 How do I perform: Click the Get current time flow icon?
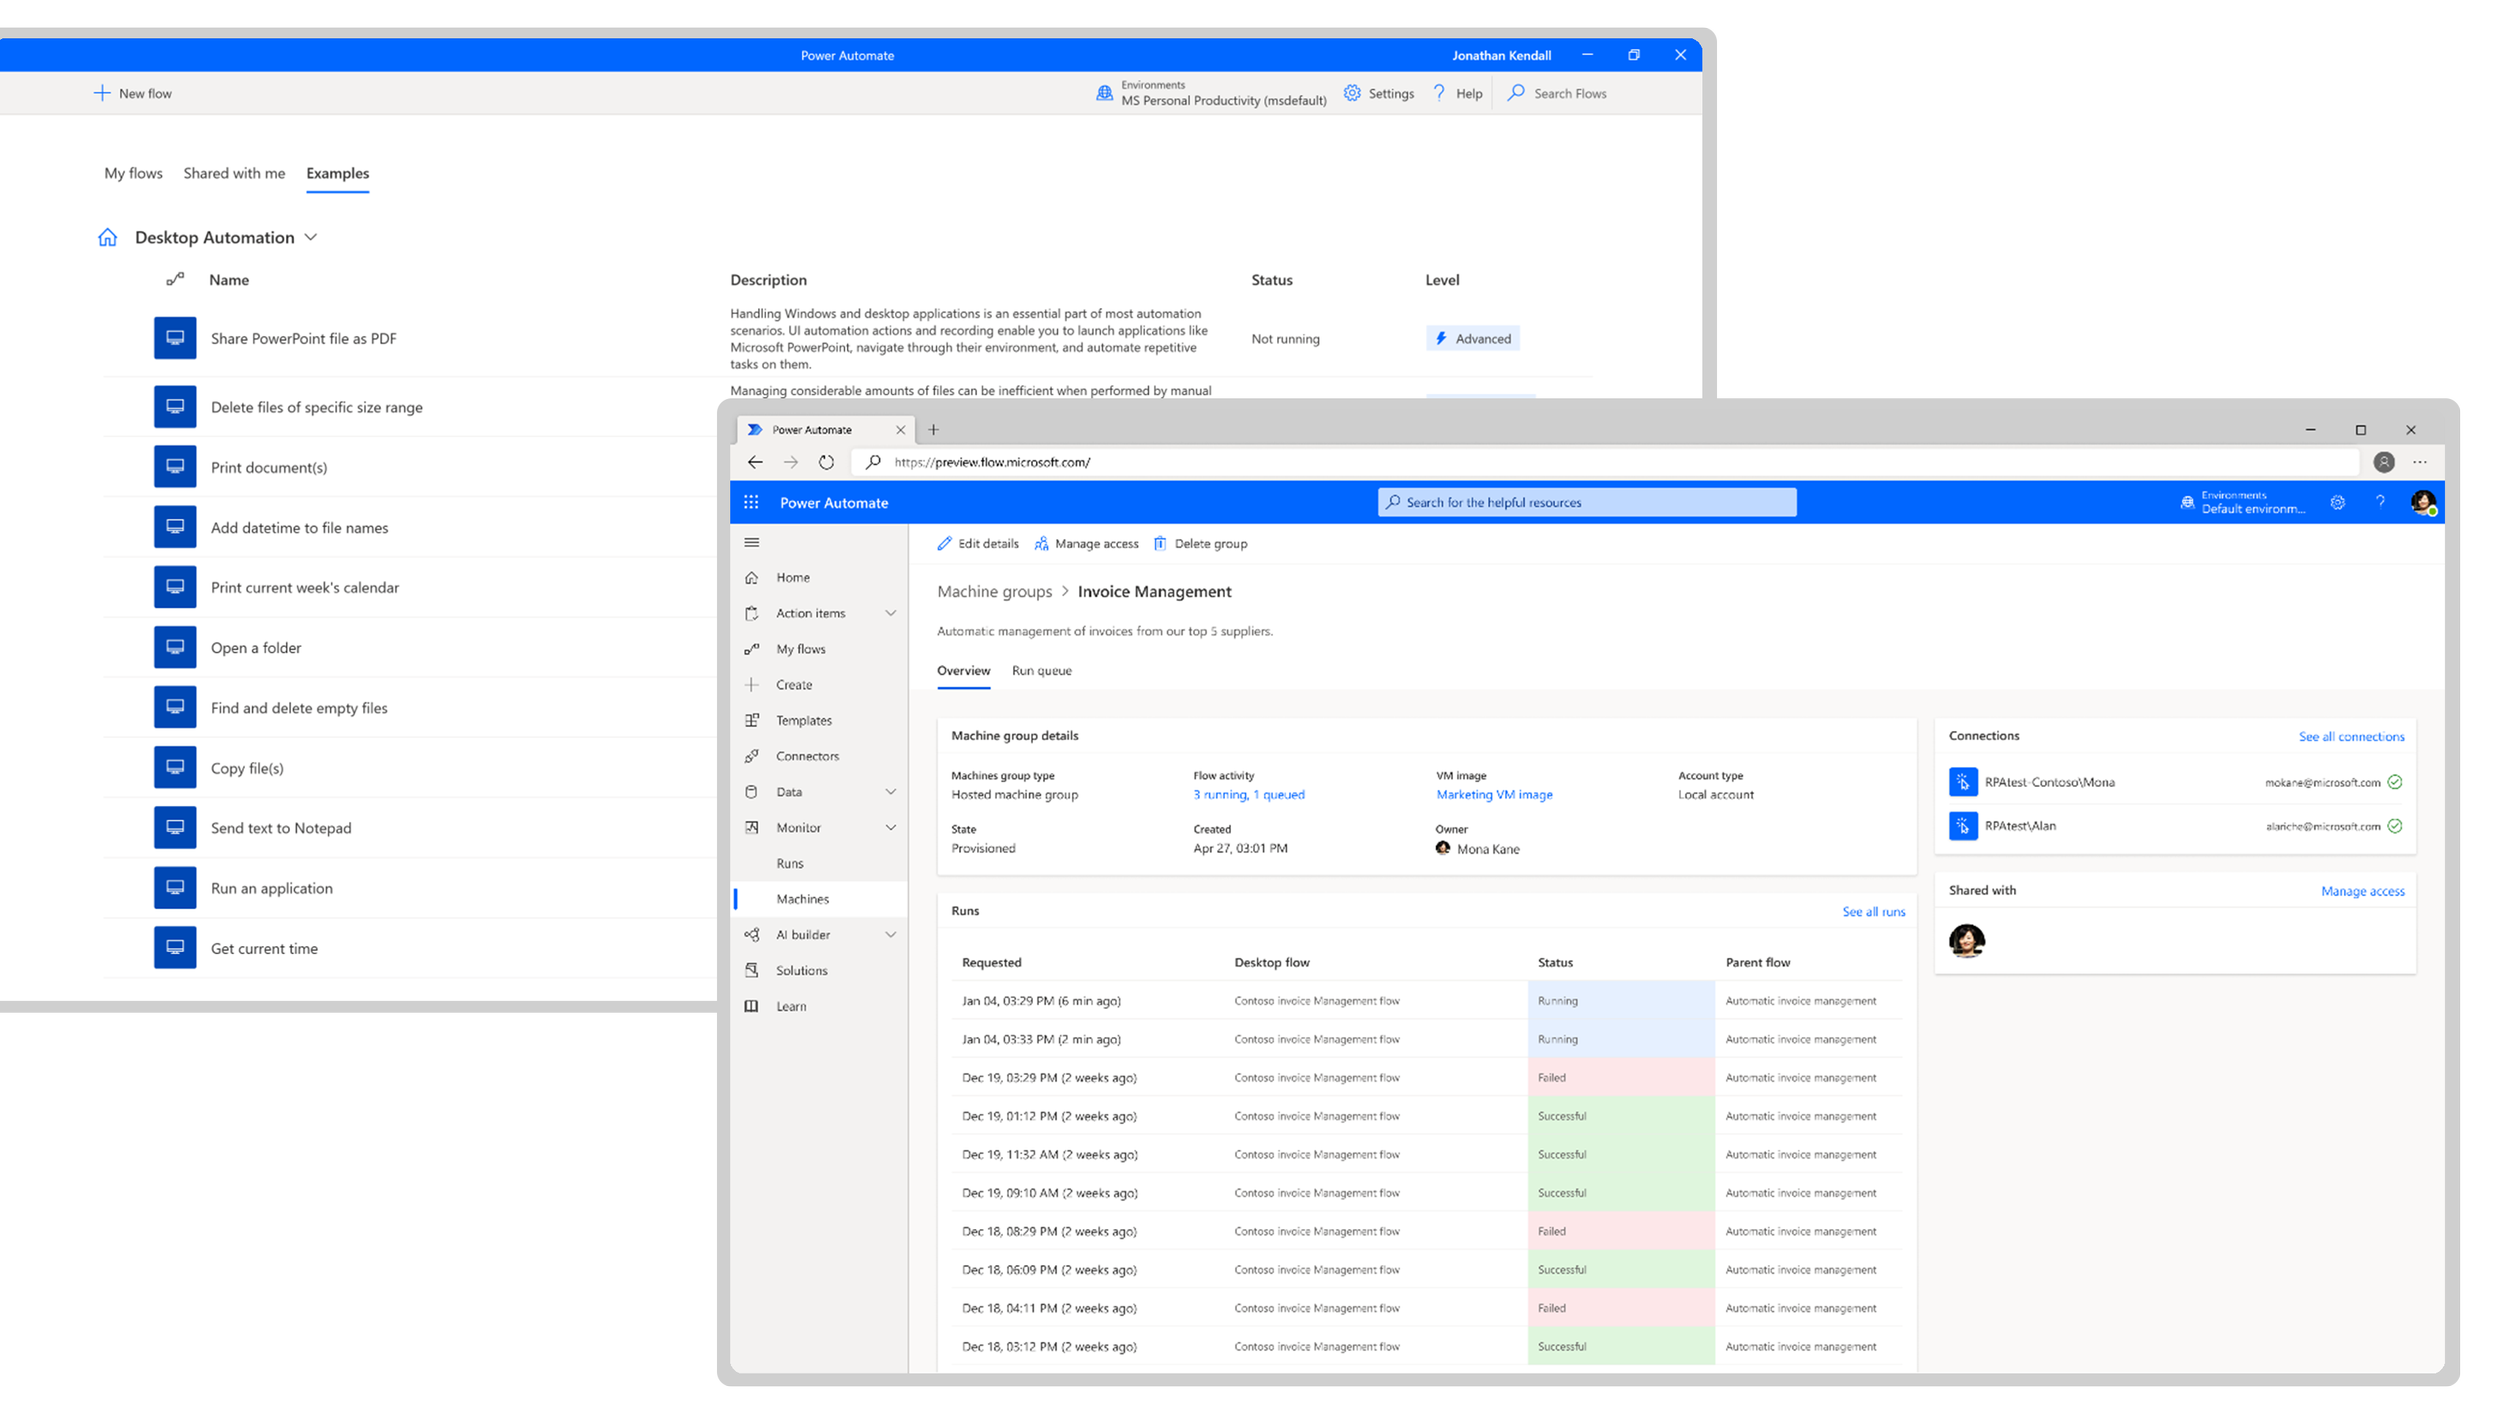[175, 947]
